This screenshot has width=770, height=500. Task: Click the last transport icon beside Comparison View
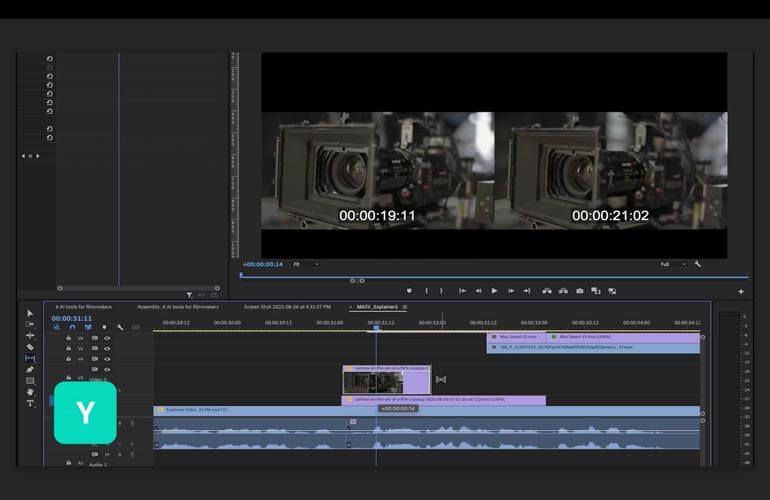click(x=612, y=291)
